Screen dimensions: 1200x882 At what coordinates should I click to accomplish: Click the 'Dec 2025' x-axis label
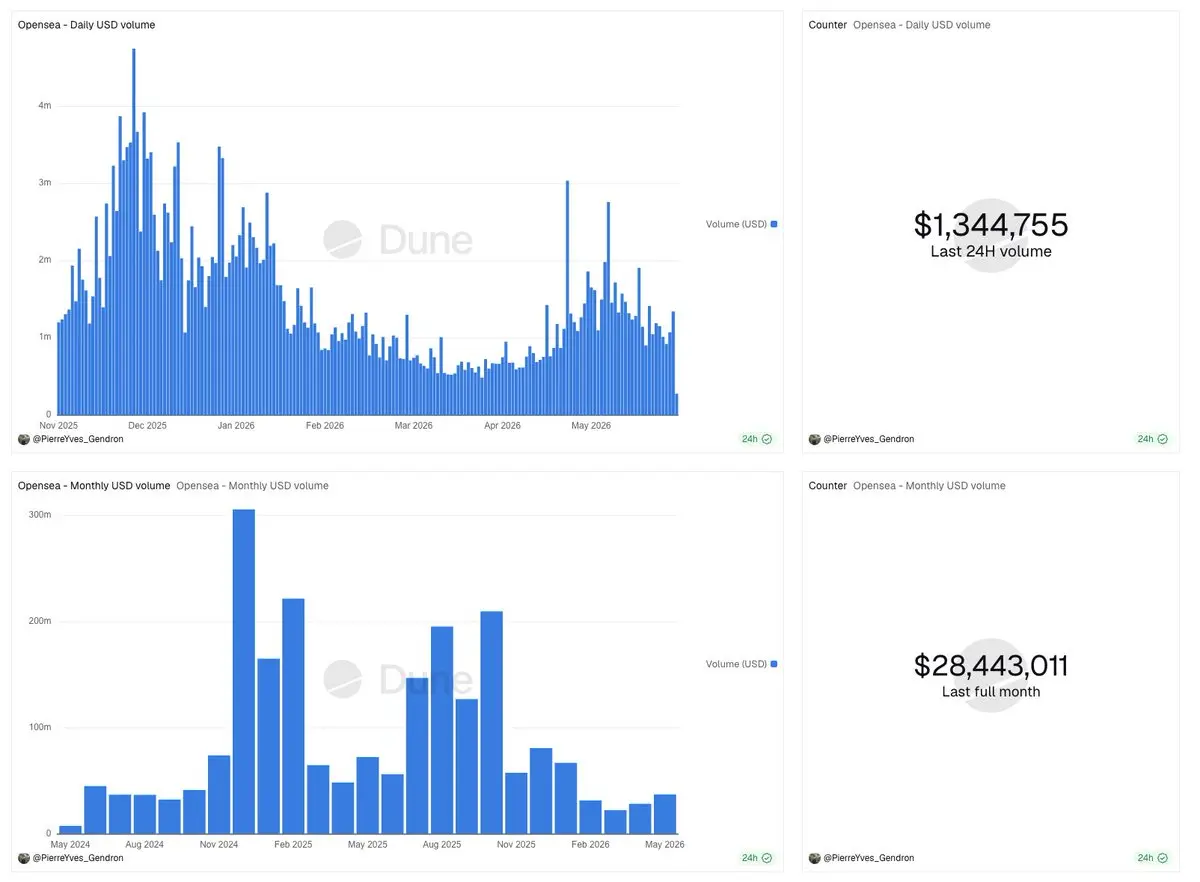pos(148,426)
